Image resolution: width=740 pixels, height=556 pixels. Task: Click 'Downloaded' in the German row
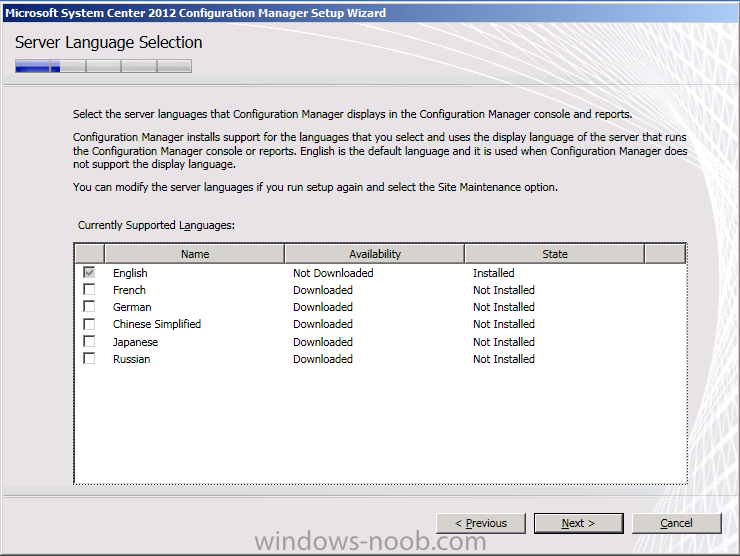[x=323, y=307]
